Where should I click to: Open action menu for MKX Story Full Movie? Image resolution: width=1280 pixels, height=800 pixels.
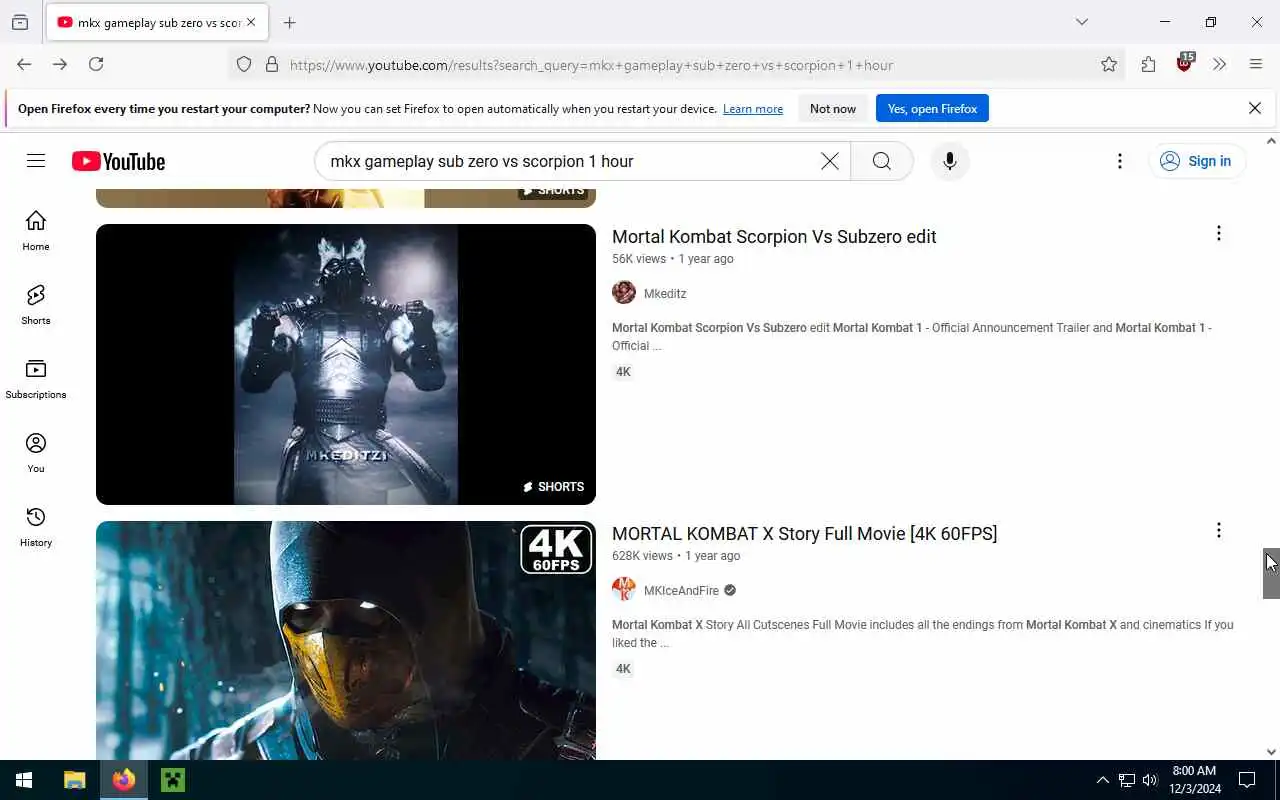click(1218, 530)
